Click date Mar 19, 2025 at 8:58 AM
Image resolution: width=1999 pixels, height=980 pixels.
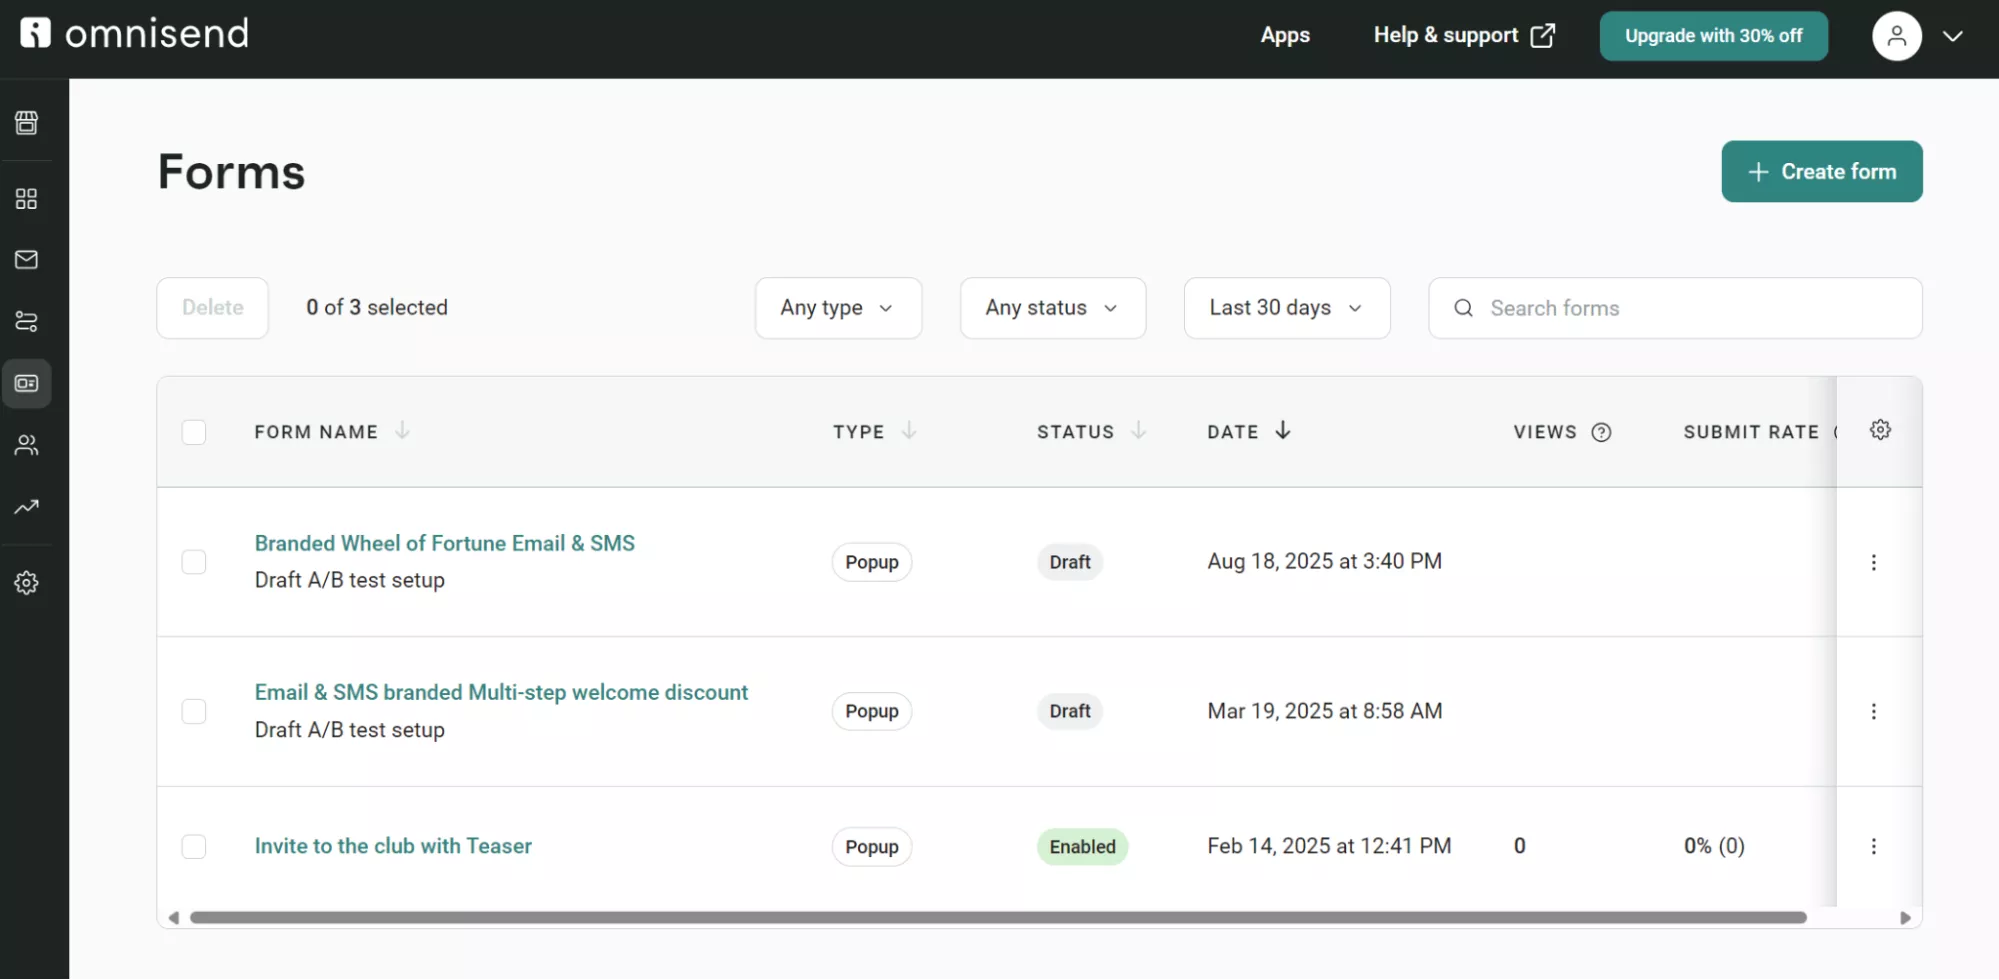(1324, 711)
